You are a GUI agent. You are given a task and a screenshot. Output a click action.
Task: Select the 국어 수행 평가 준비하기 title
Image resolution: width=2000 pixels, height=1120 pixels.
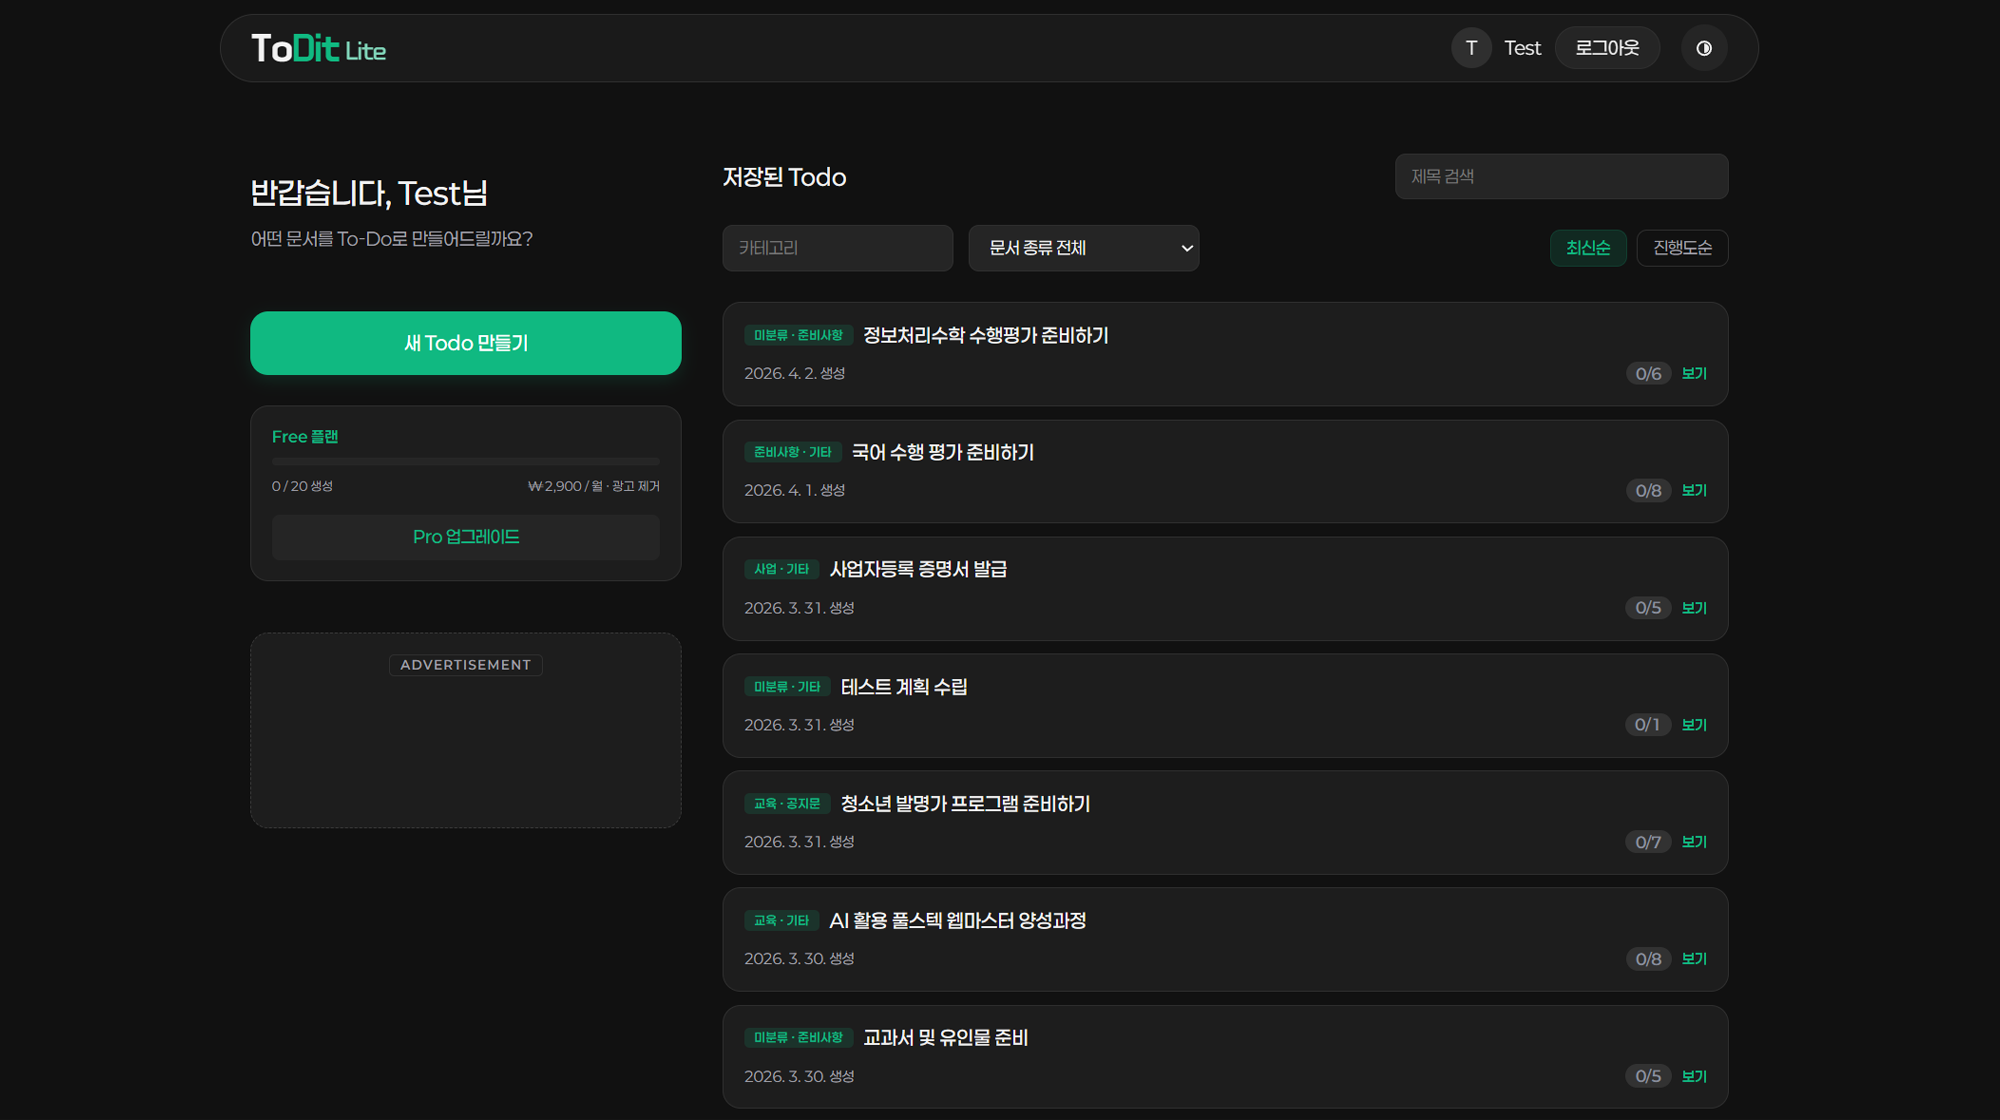point(942,452)
